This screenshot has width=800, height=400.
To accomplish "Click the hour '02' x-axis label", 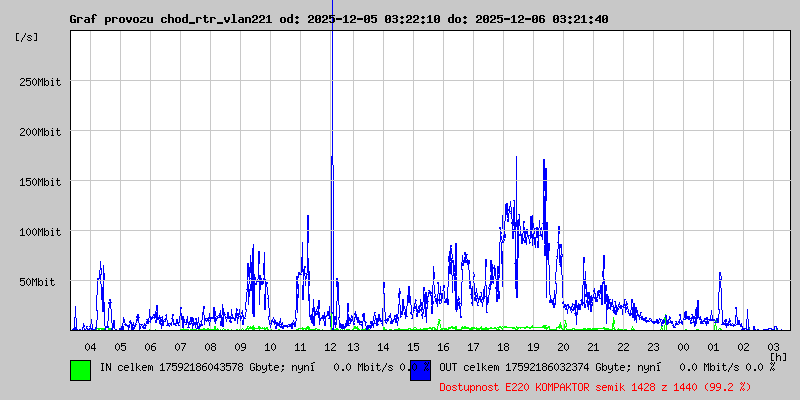I will pyautogui.click(x=743, y=347).
